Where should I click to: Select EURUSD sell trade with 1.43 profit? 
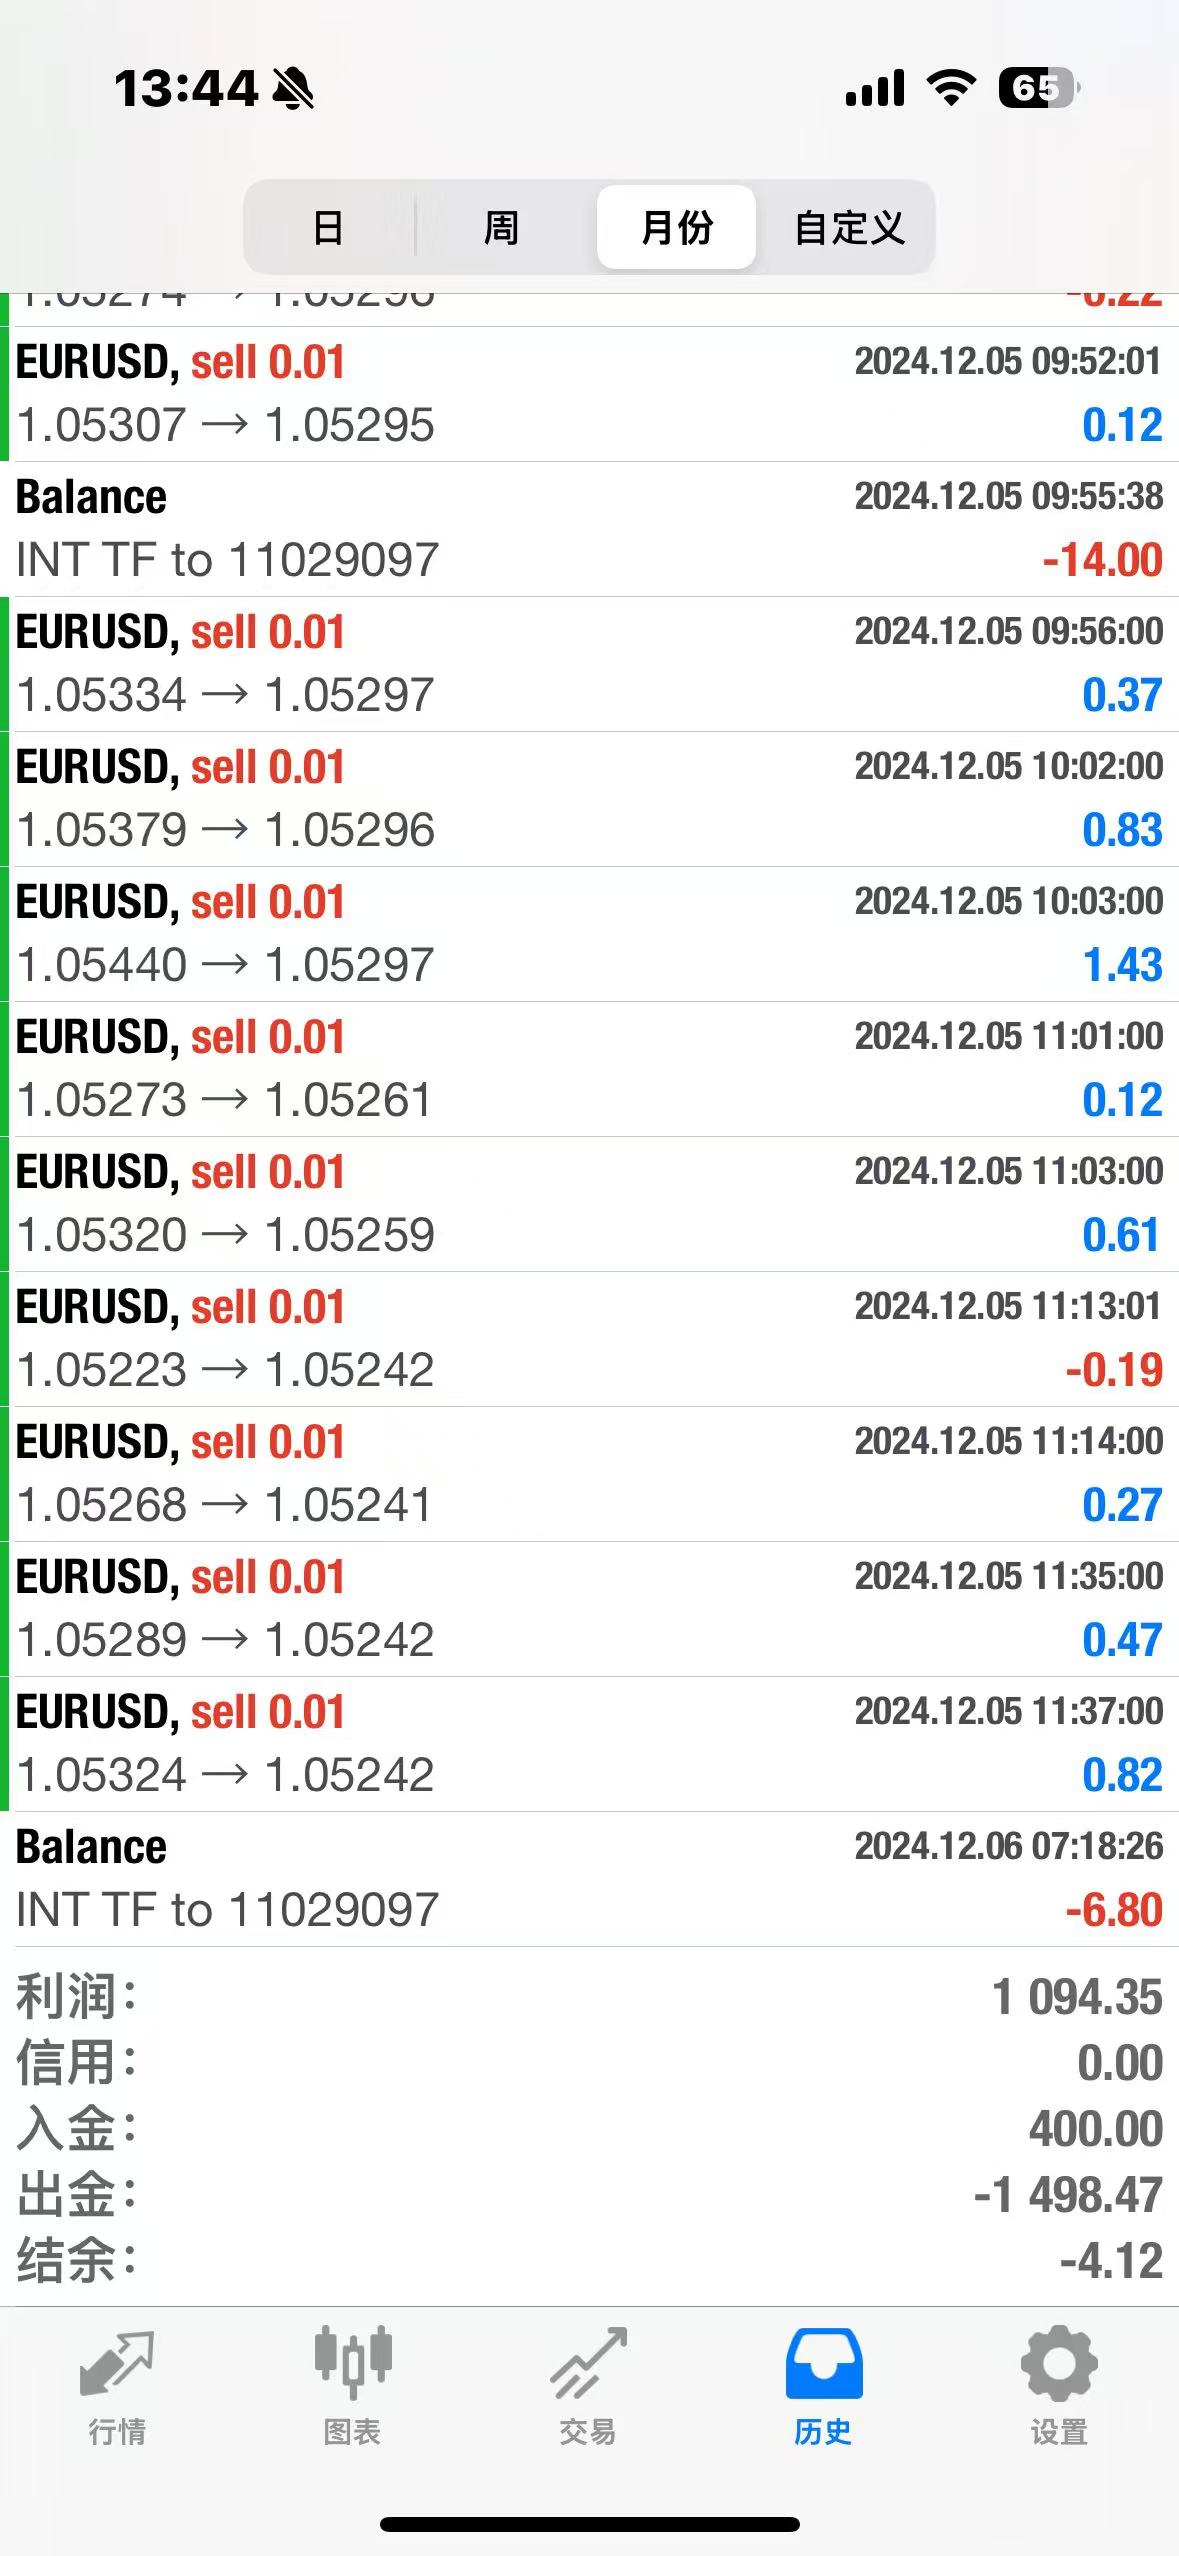coord(589,934)
